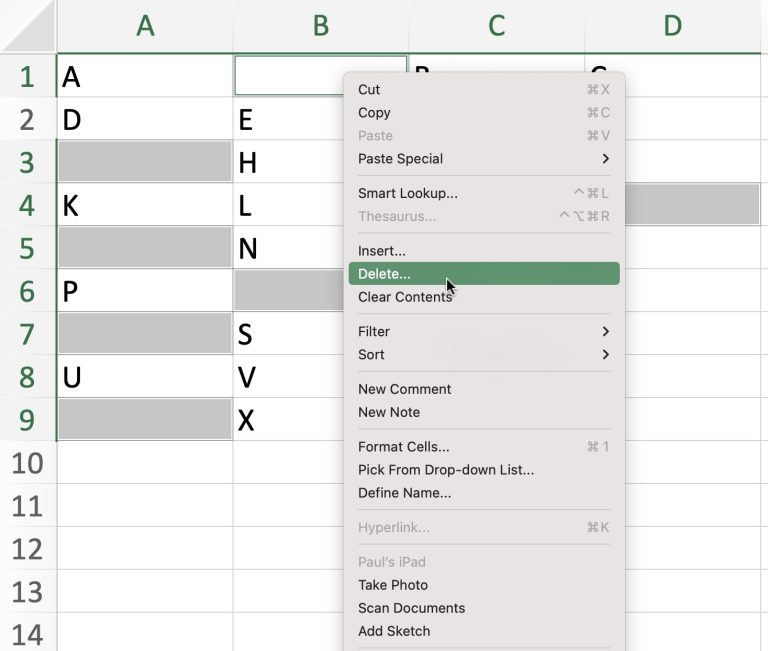This screenshot has width=768, height=651.
Task: Select Cut in the context menu
Action: pyautogui.click(x=369, y=90)
